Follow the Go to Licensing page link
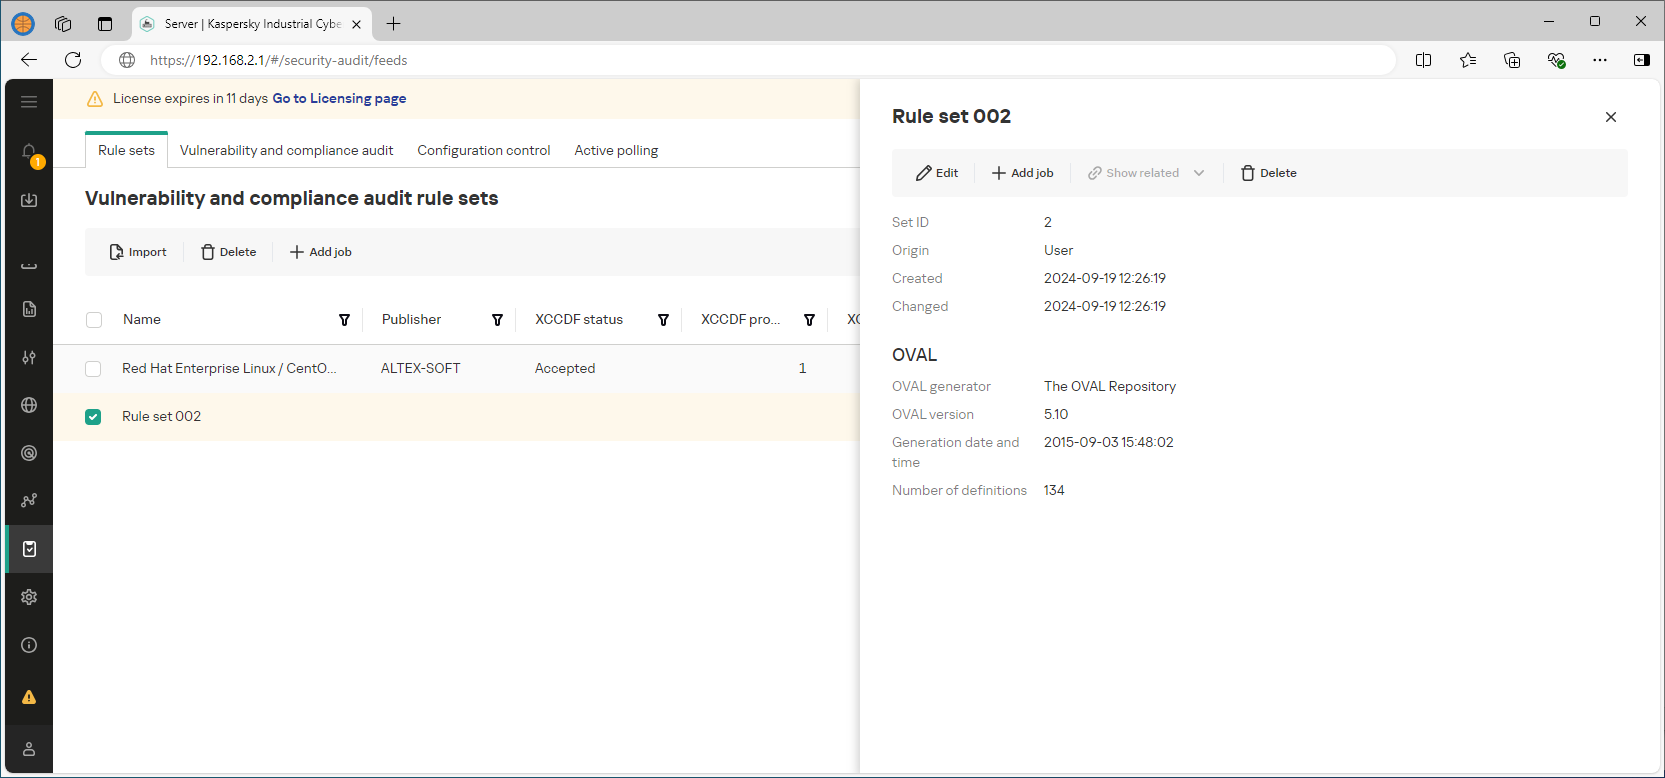This screenshot has height=778, width=1665. coord(339,99)
